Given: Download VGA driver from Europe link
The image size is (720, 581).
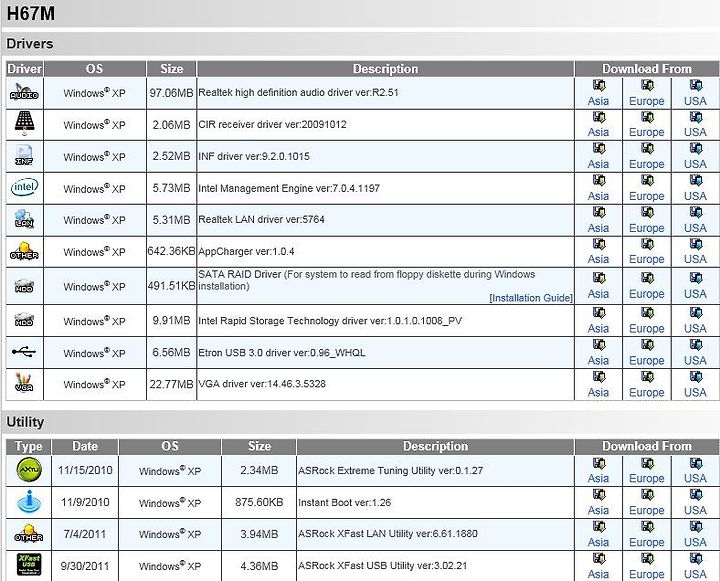Looking at the screenshot, I should [x=647, y=393].
